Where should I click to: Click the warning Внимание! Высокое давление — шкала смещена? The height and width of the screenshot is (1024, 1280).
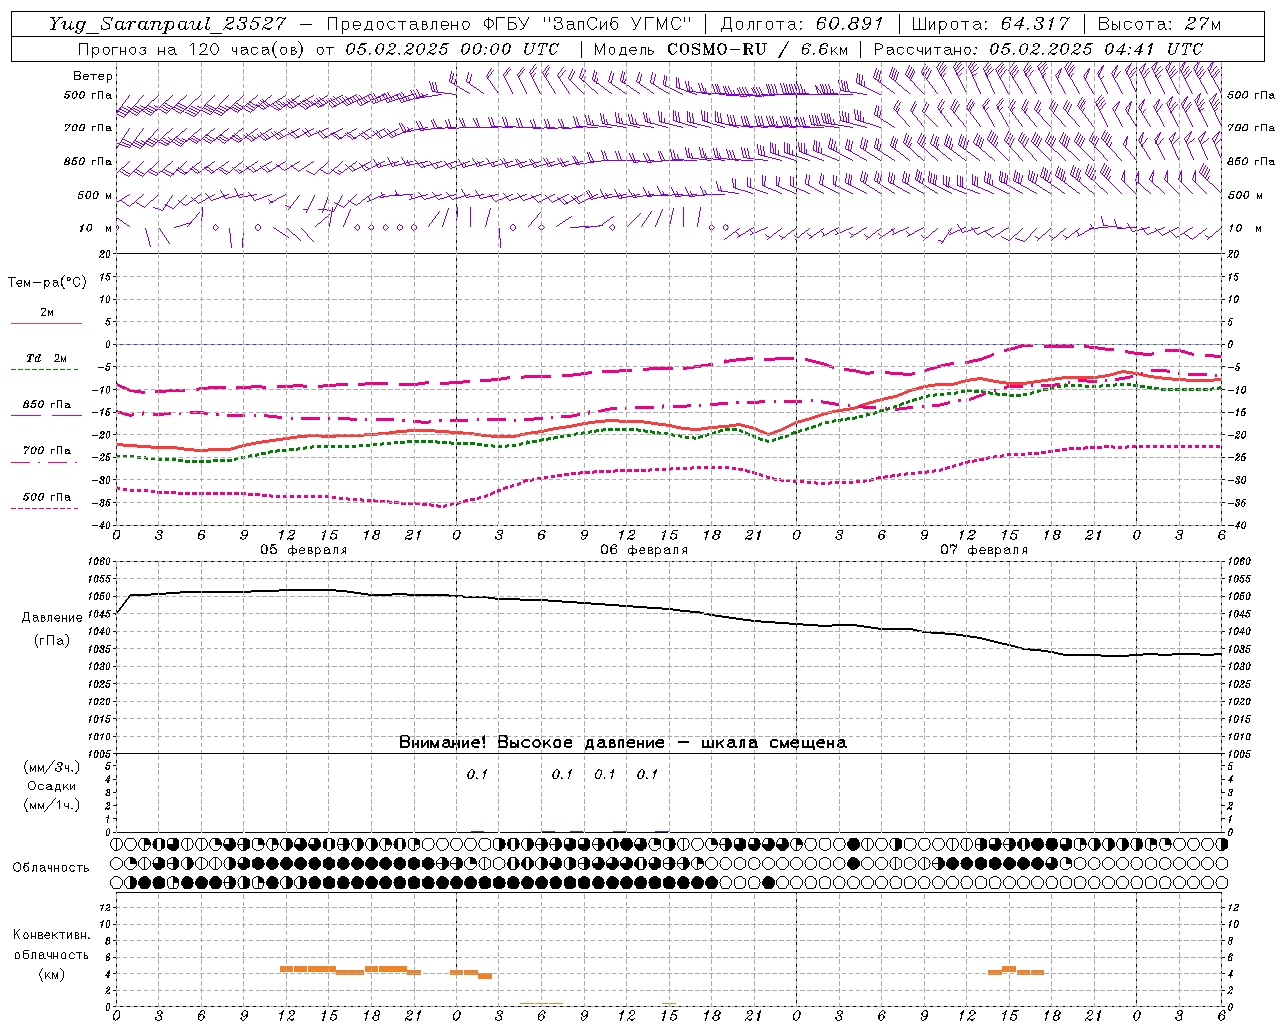(623, 743)
